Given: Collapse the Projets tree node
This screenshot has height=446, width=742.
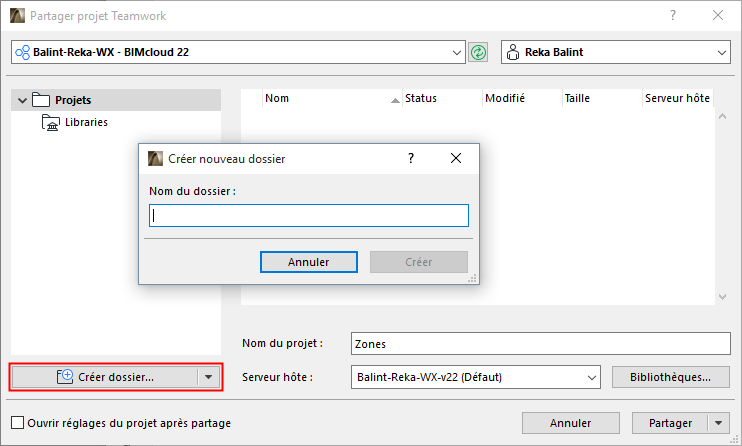Looking at the screenshot, I should coord(22,100).
